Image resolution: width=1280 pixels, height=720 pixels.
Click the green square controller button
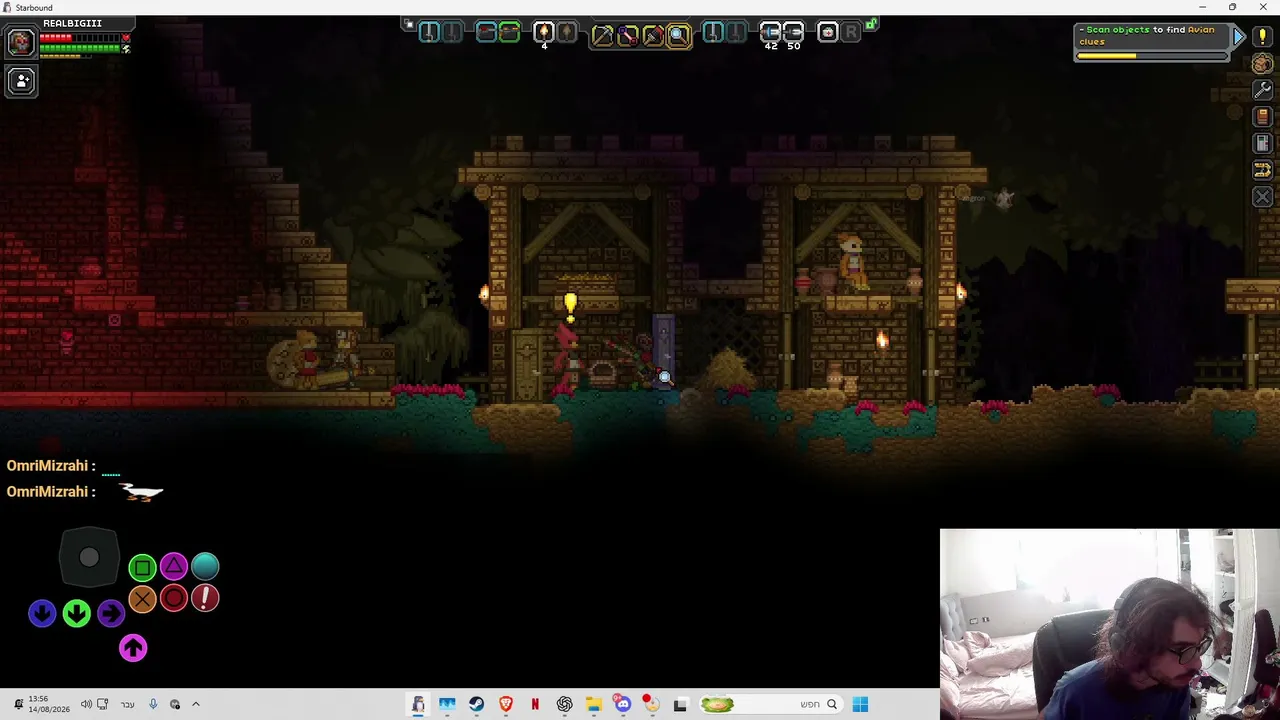coord(142,568)
